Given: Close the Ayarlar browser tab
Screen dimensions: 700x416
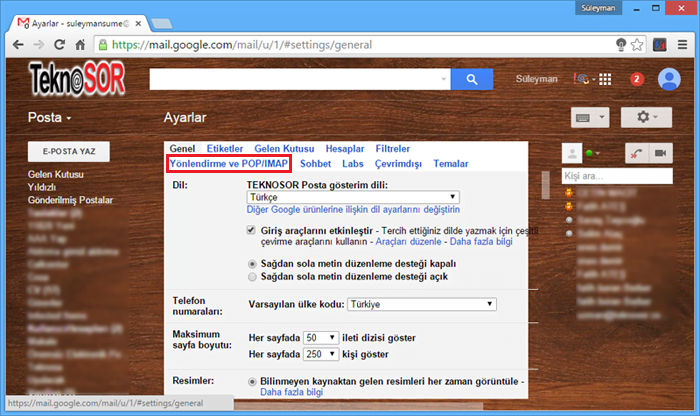Looking at the screenshot, I should [138, 23].
